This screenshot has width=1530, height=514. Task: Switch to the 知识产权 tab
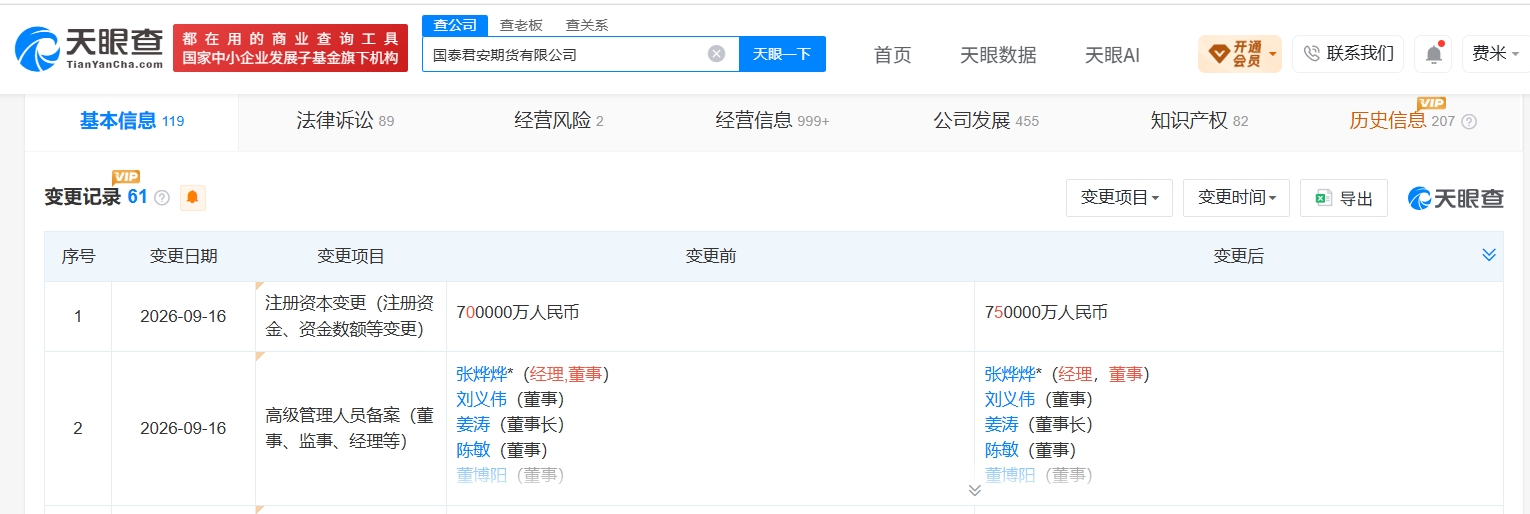coord(1199,121)
